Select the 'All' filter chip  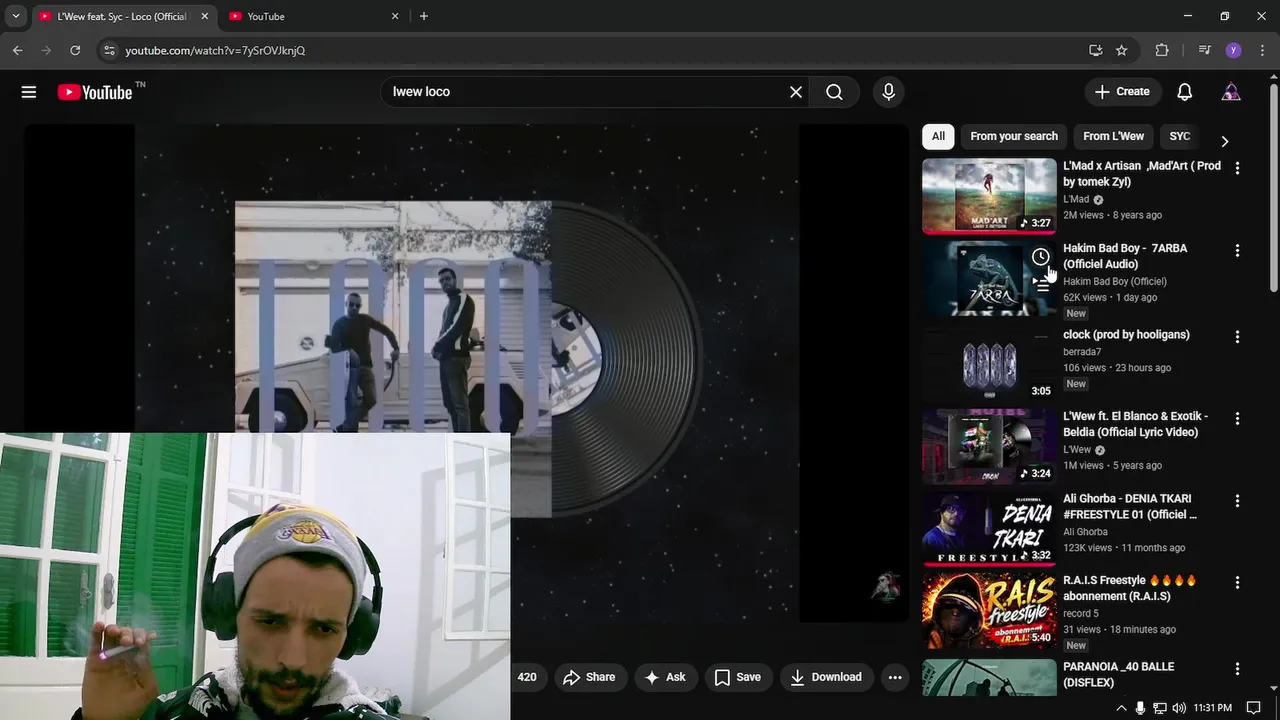tap(938, 136)
